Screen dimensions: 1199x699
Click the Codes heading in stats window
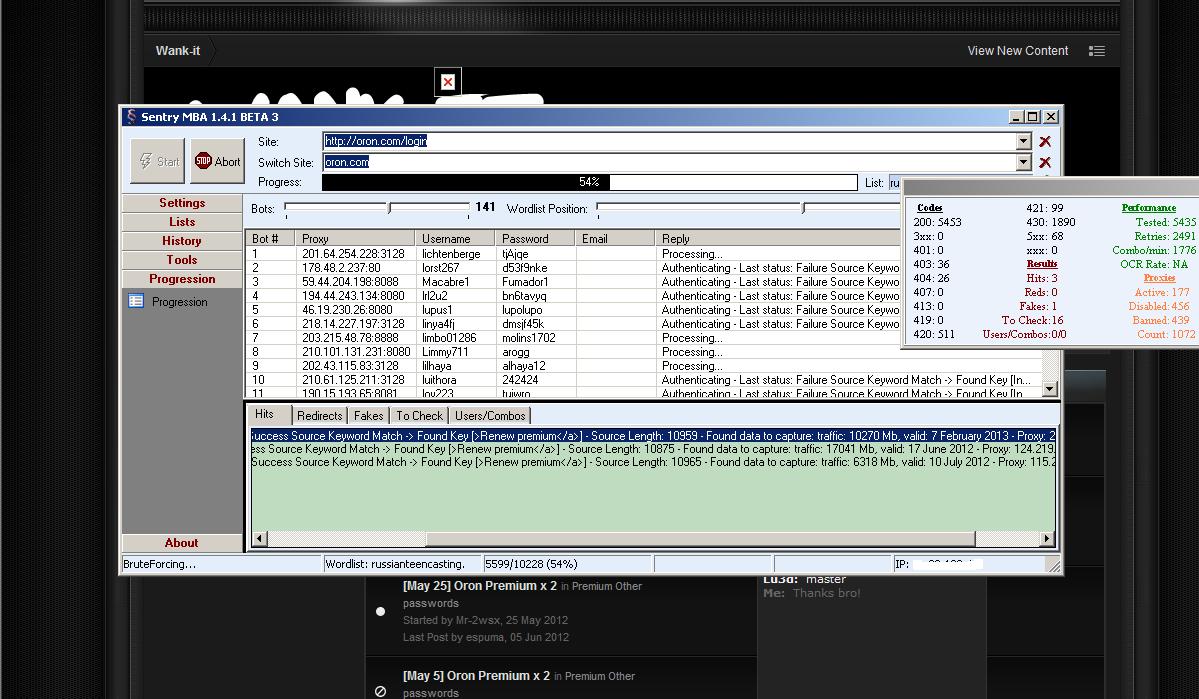tap(929, 208)
